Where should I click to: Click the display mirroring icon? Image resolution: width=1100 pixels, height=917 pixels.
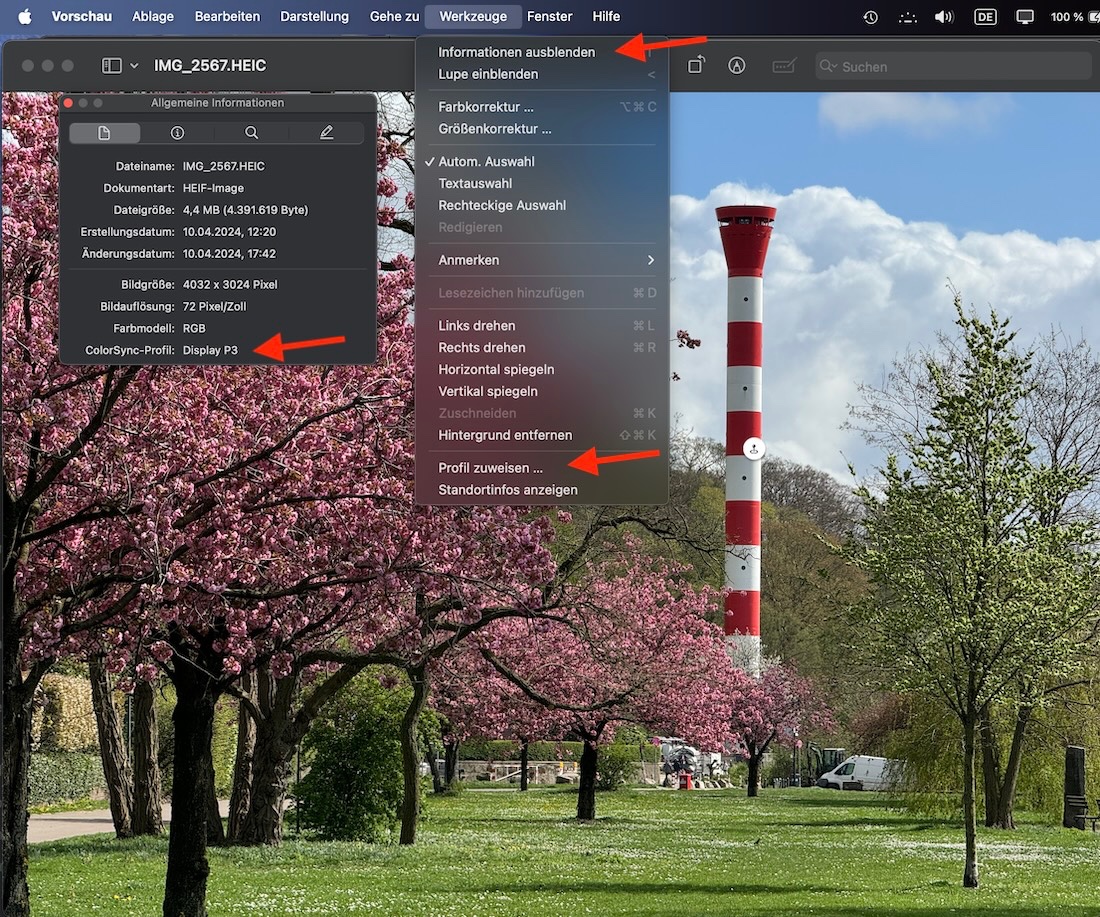click(1025, 17)
